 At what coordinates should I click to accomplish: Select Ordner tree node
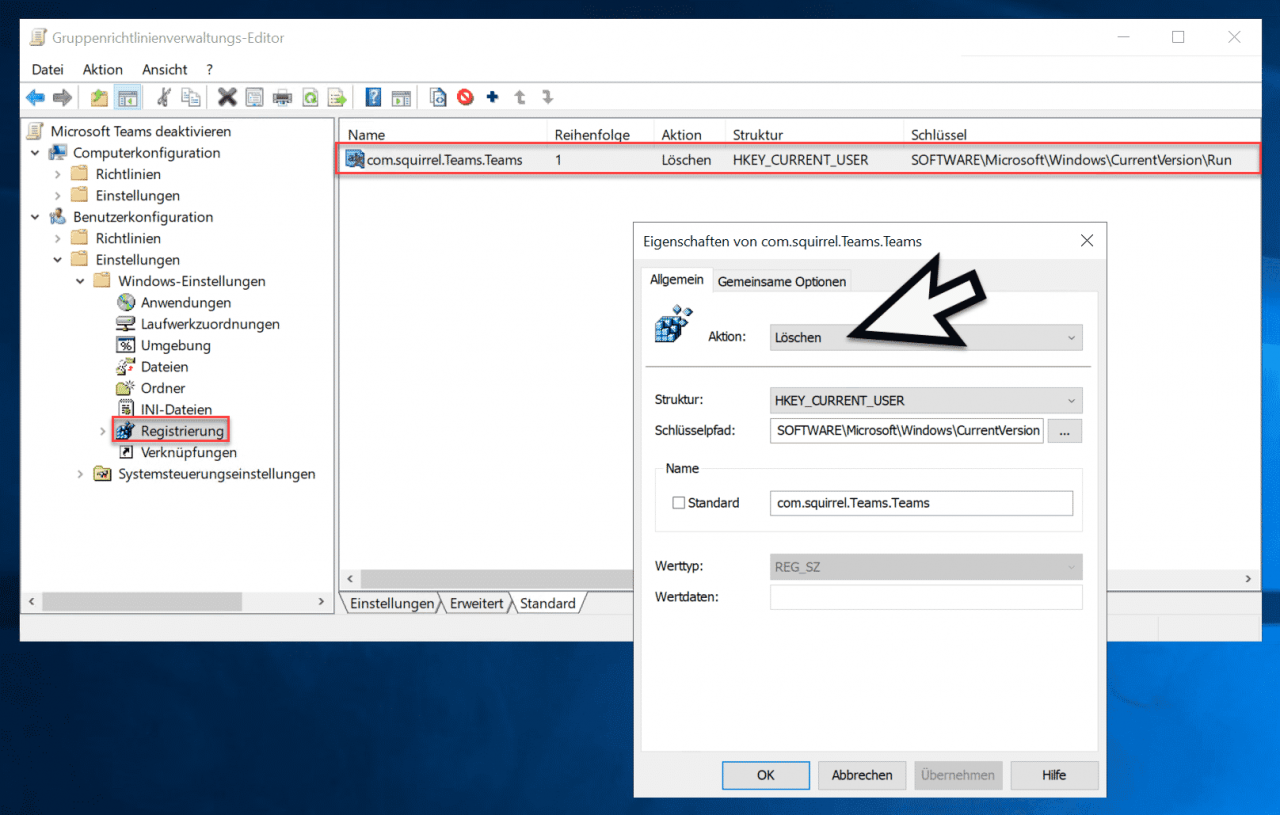(x=163, y=388)
